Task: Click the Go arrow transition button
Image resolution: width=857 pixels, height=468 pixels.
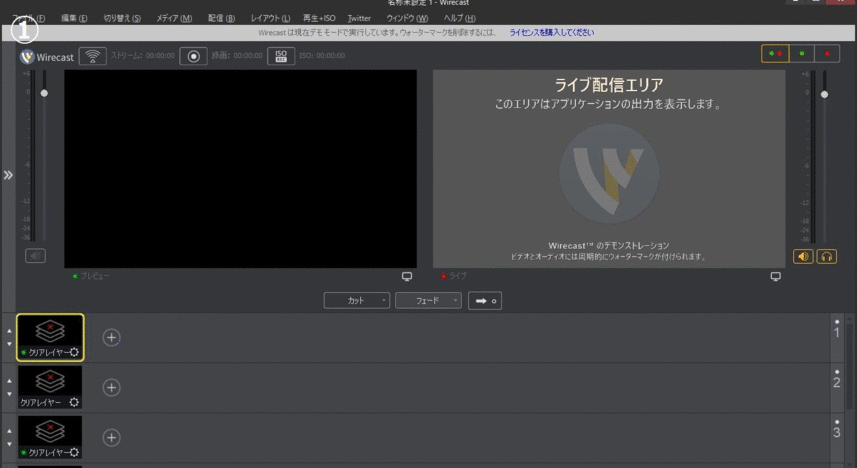Action: (485, 301)
